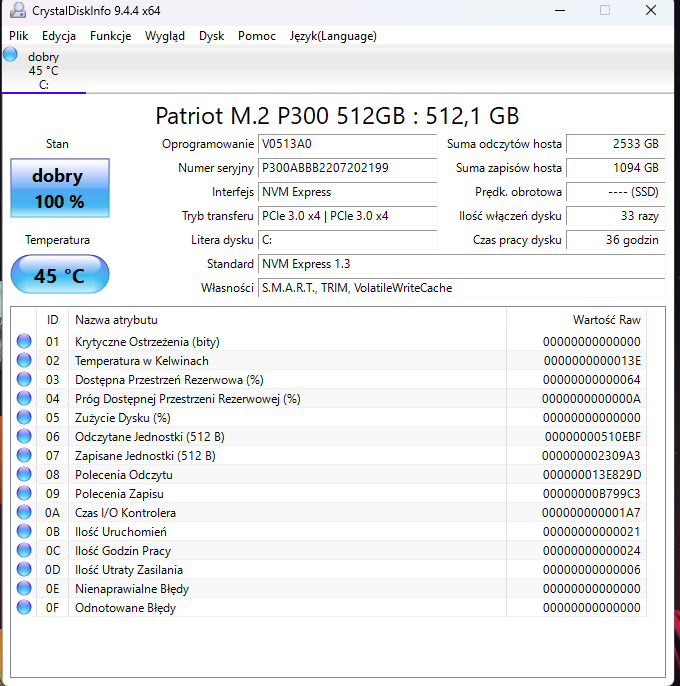Click raw value 000000000013E
Image resolution: width=680 pixels, height=686 pixels.
pos(592,361)
